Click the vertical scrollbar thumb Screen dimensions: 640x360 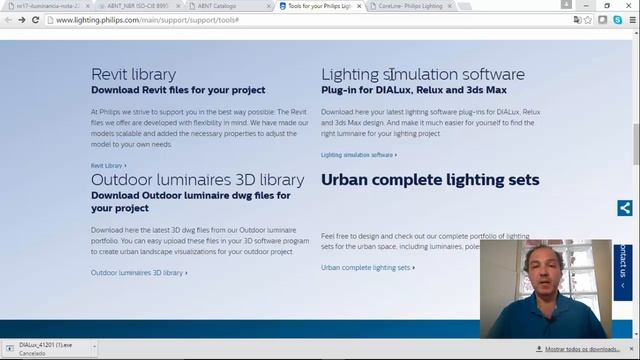coord(636,144)
